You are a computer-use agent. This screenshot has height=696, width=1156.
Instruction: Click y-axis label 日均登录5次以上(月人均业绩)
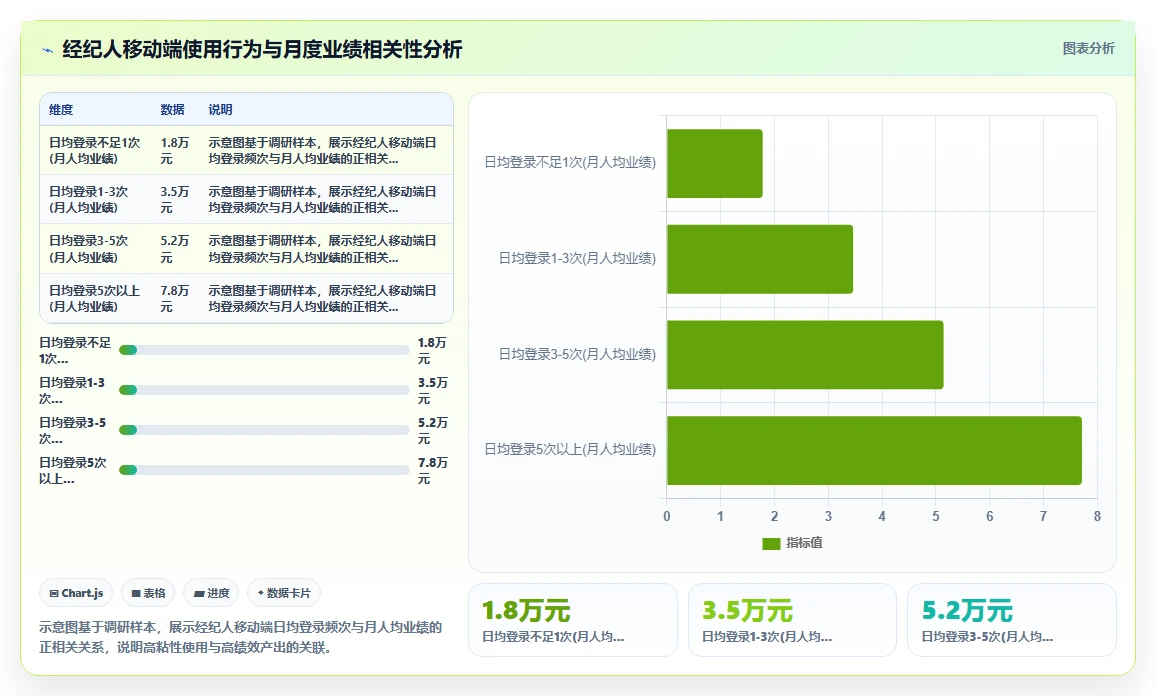tap(570, 450)
